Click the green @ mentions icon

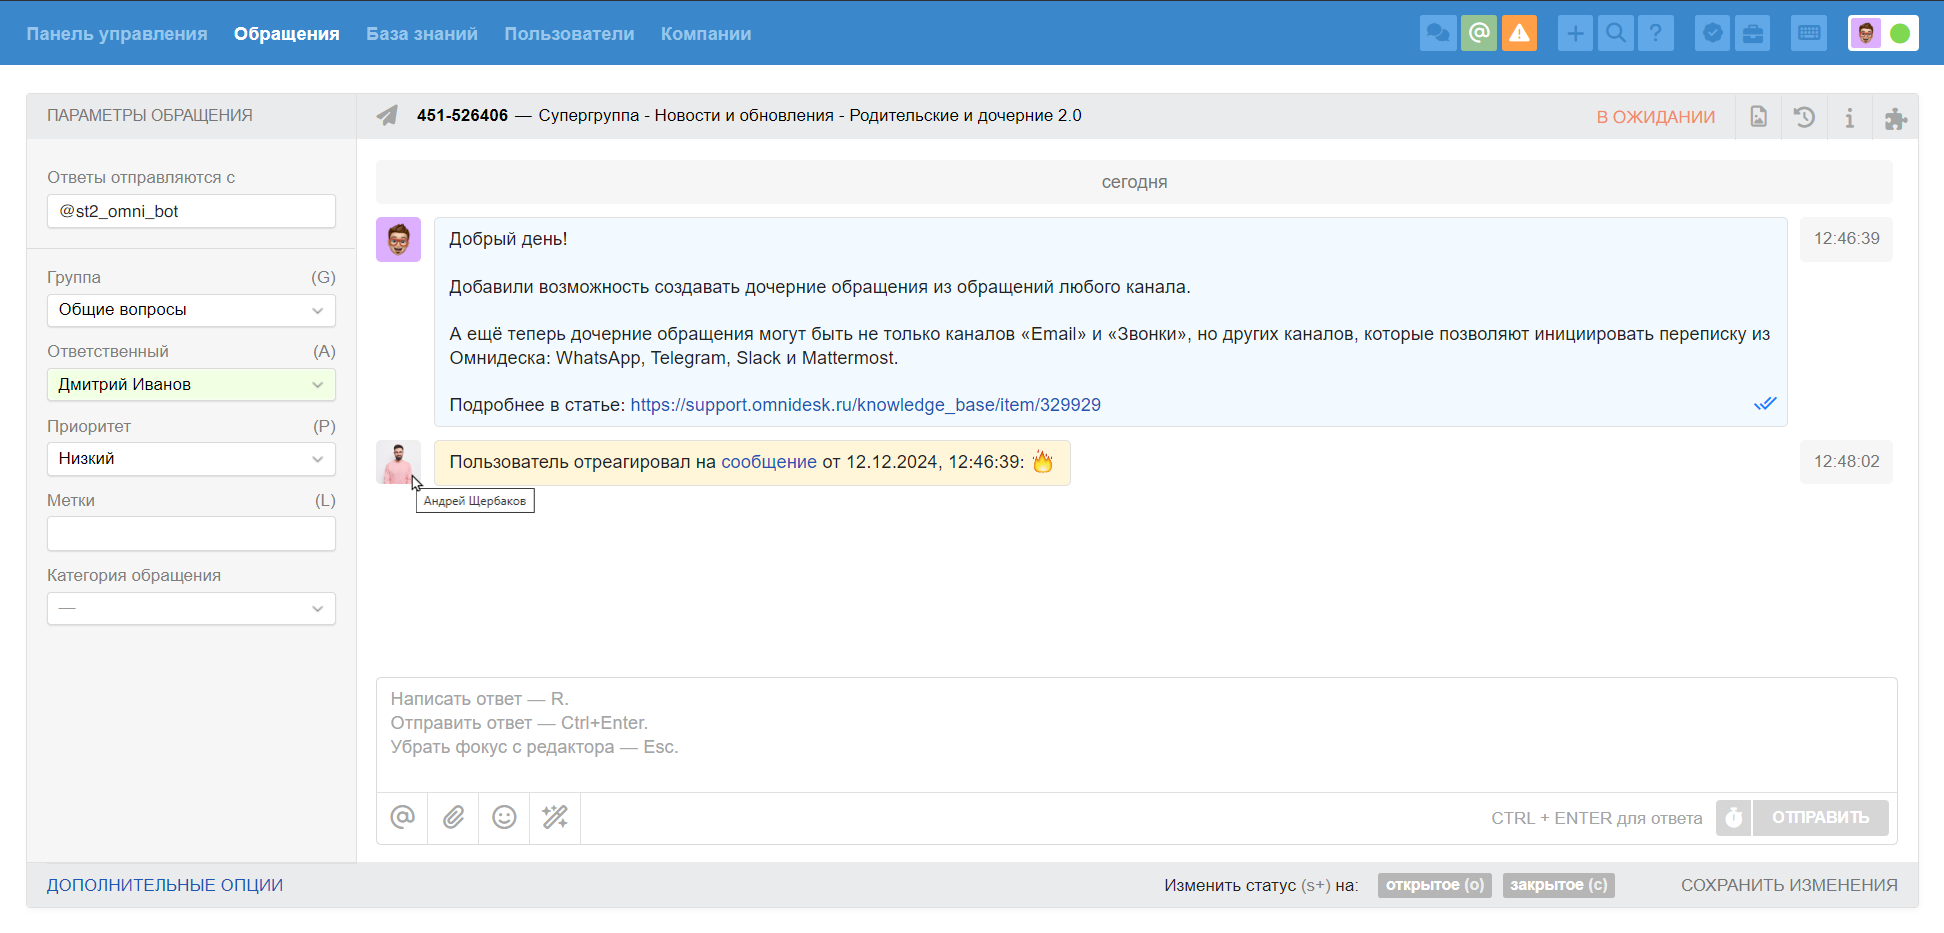[x=1479, y=33]
